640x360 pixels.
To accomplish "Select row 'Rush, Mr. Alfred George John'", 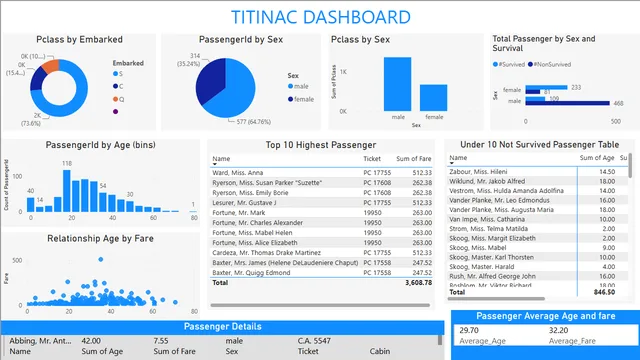I will click(538, 276).
